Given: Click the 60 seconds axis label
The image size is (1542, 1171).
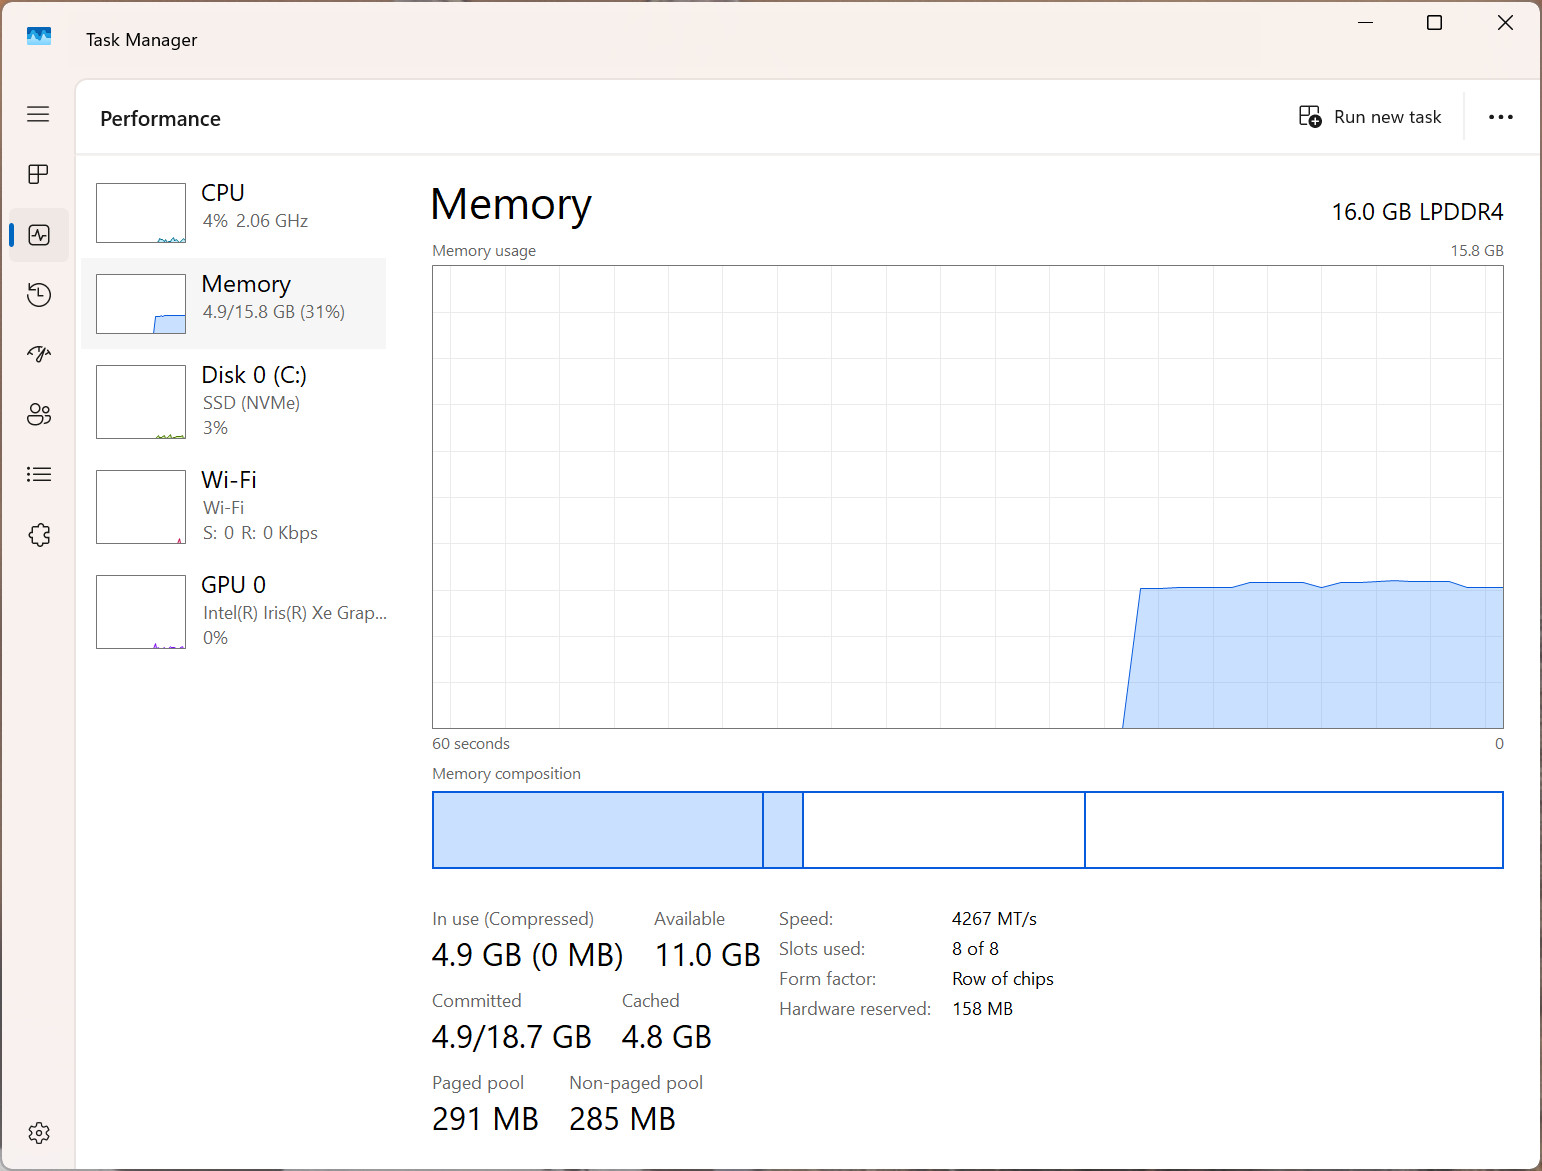Looking at the screenshot, I should pyautogui.click(x=471, y=744).
